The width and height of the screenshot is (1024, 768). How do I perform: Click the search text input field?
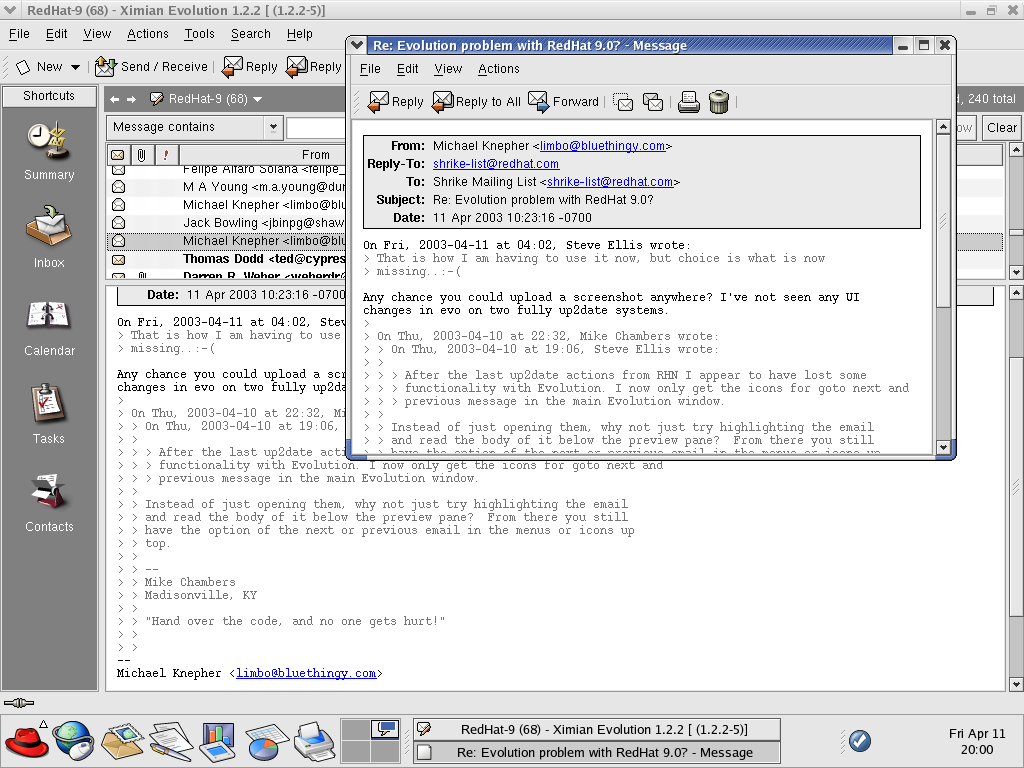pos(316,127)
